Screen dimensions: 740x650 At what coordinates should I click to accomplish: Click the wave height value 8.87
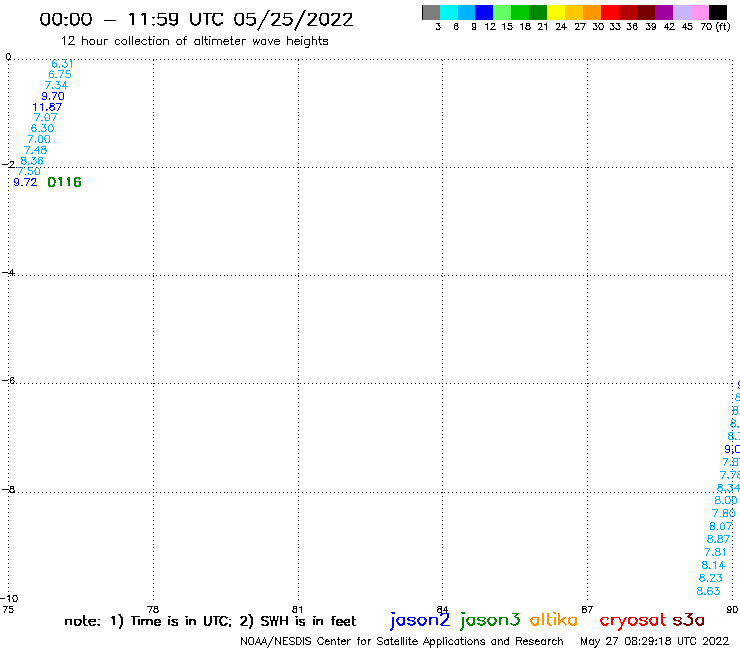718,539
